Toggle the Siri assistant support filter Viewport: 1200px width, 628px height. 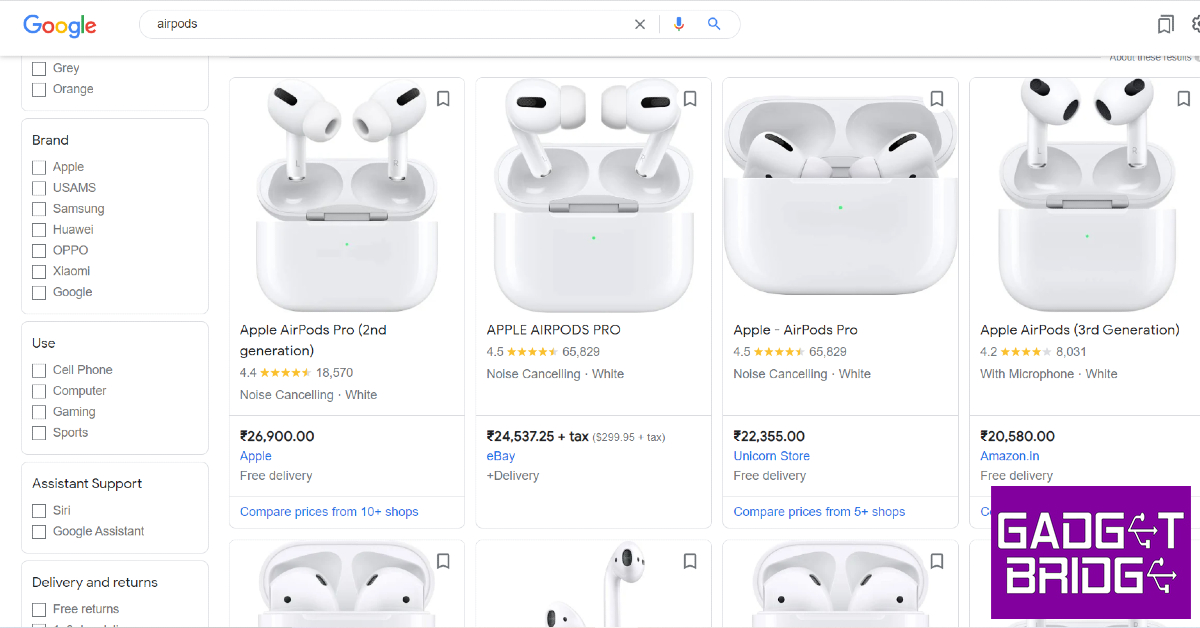[39, 510]
